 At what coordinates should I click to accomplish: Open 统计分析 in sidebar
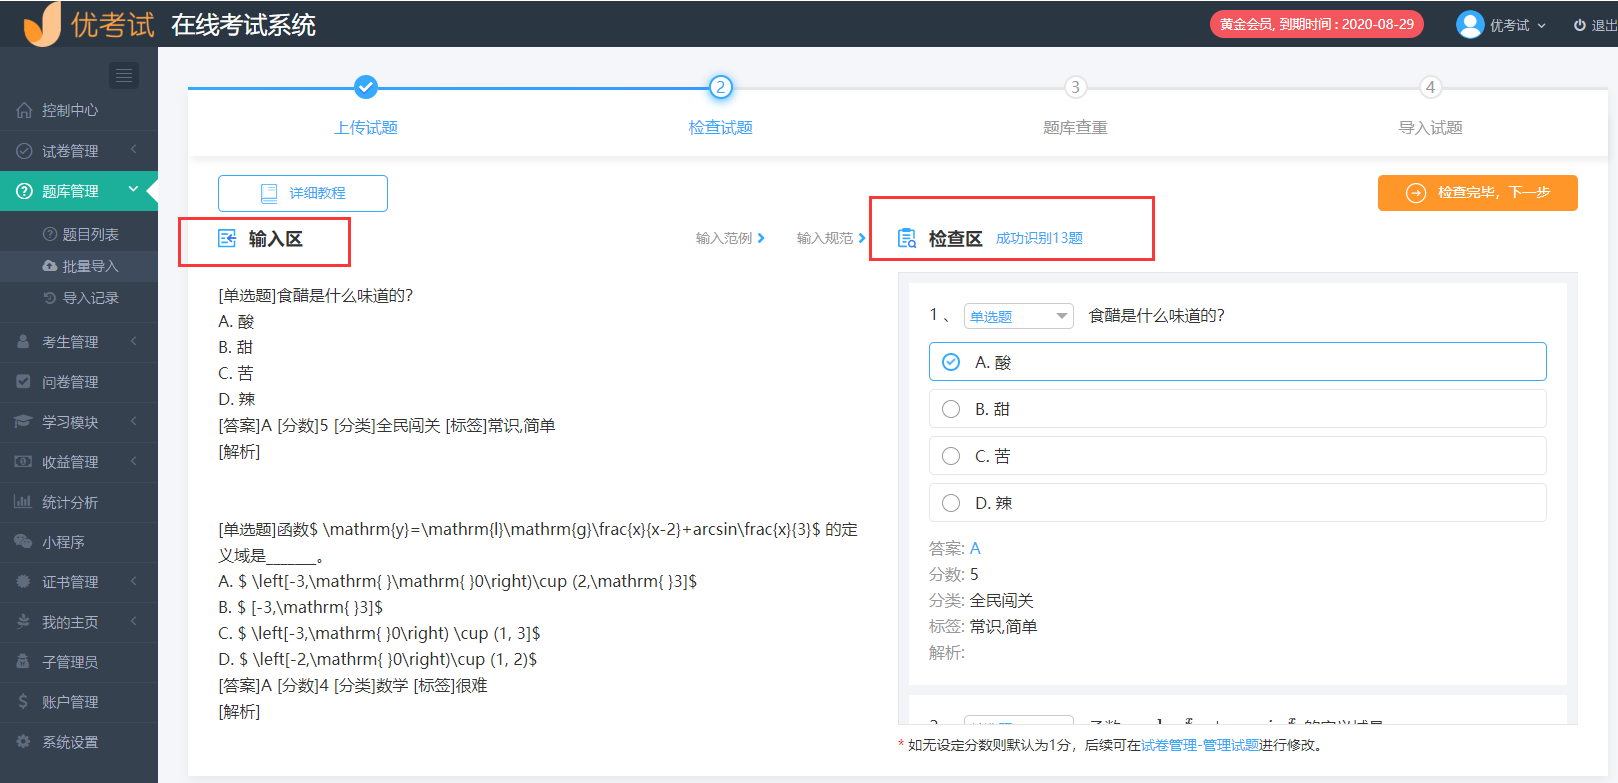pyautogui.click(x=79, y=502)
